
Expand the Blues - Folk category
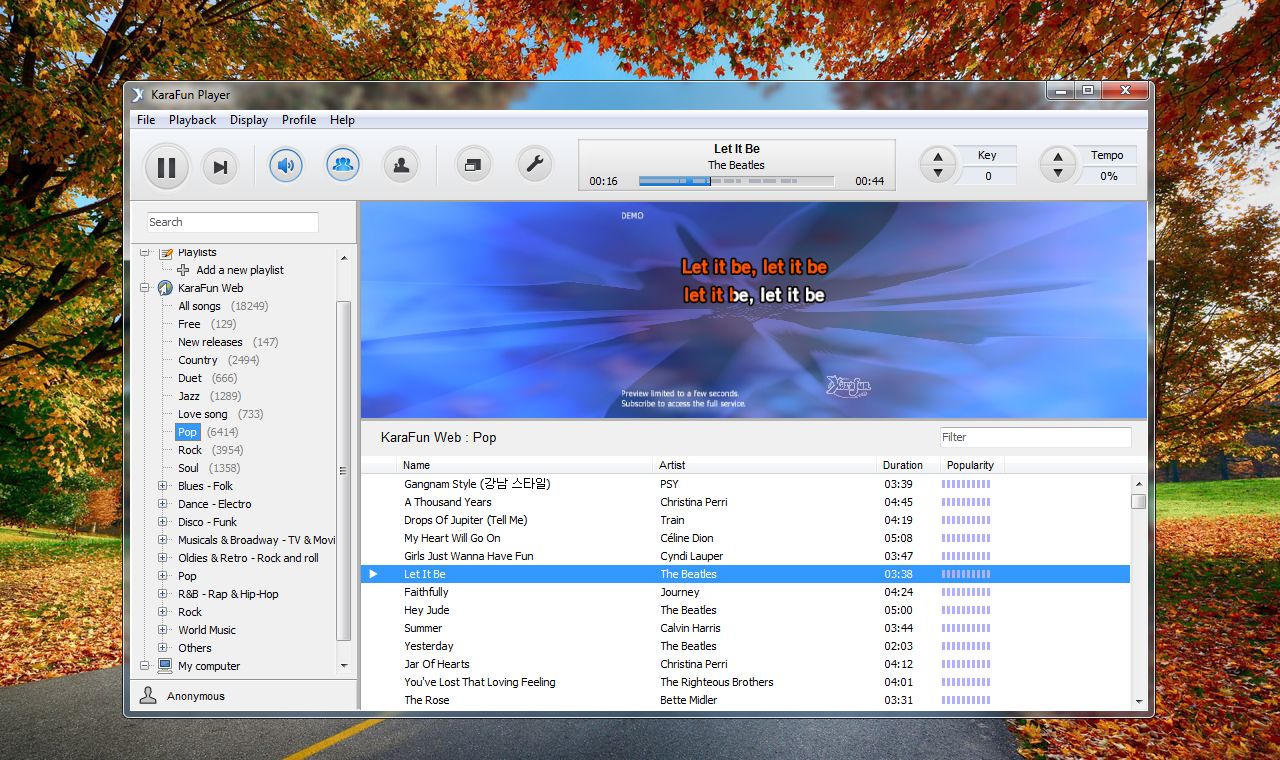click(x=163, y=486)
